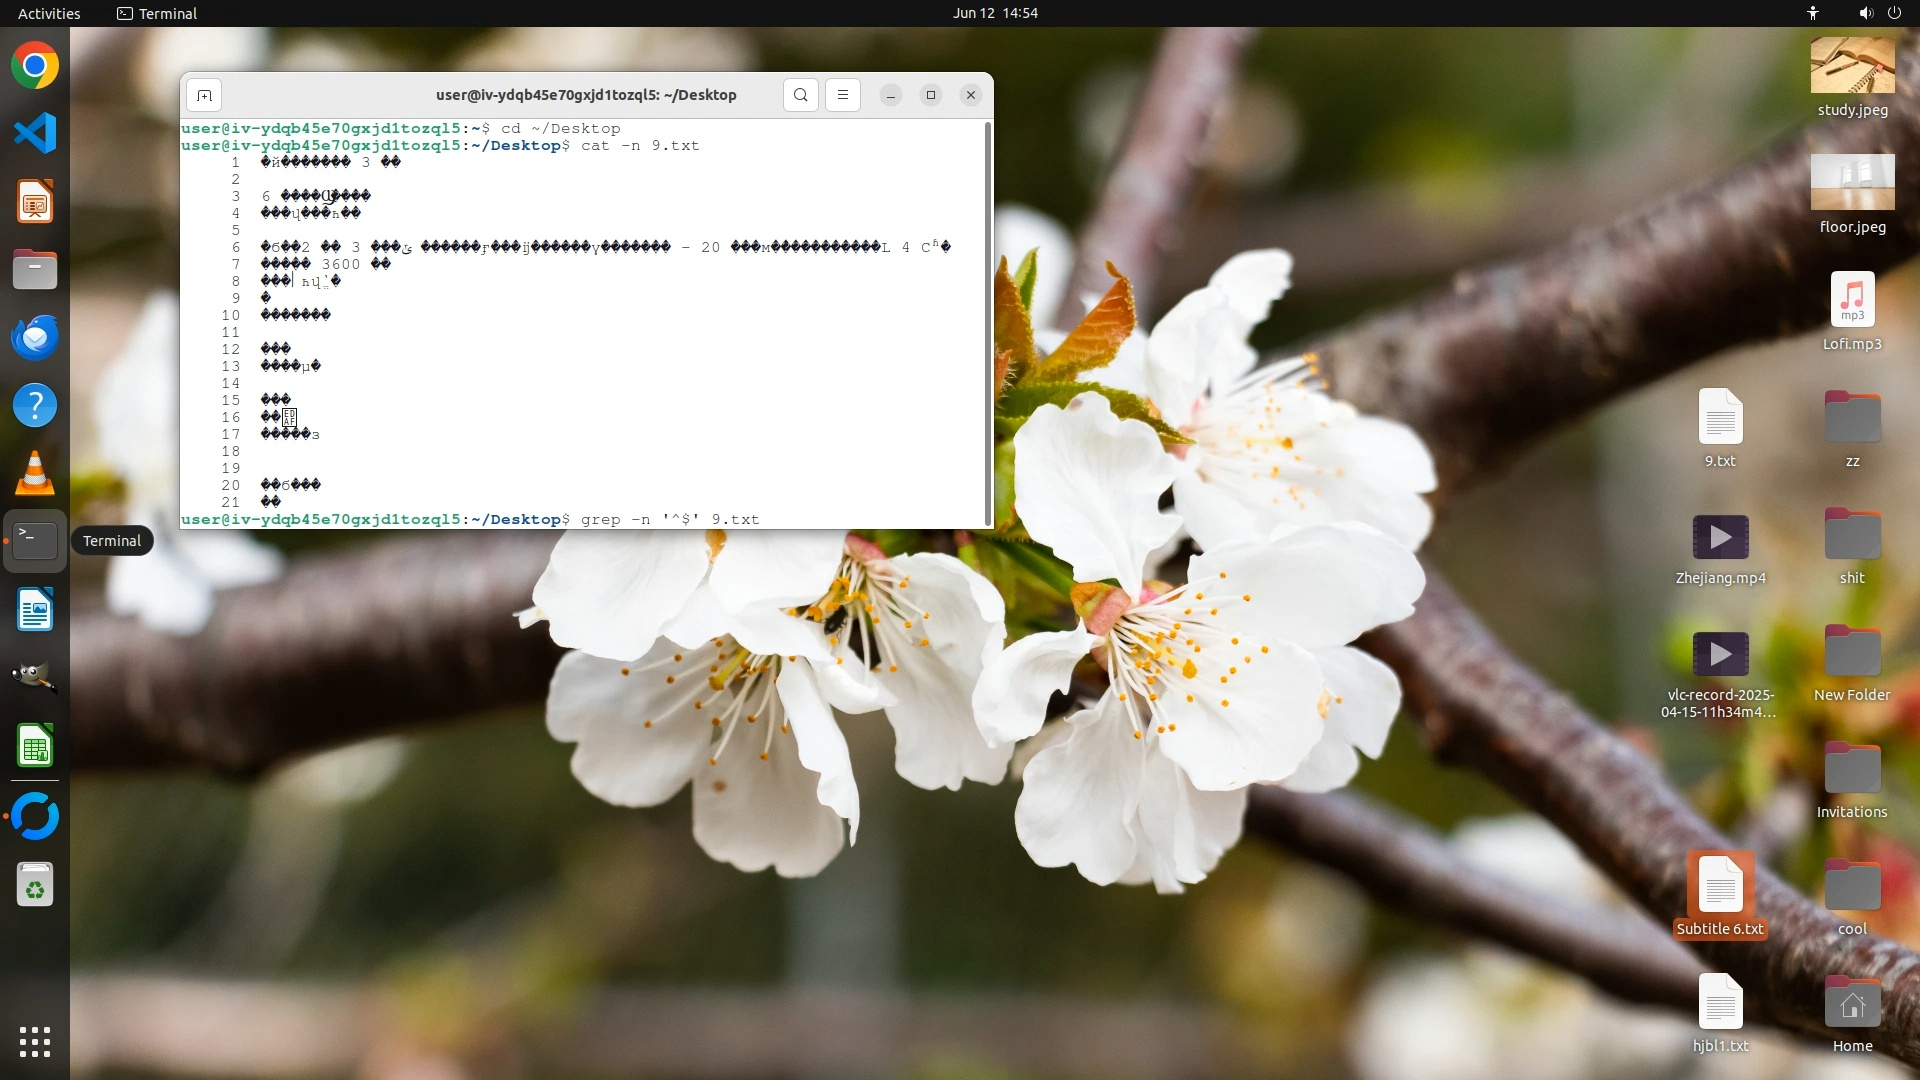
Task: Click the Activities button
Action: coord(49,13)
